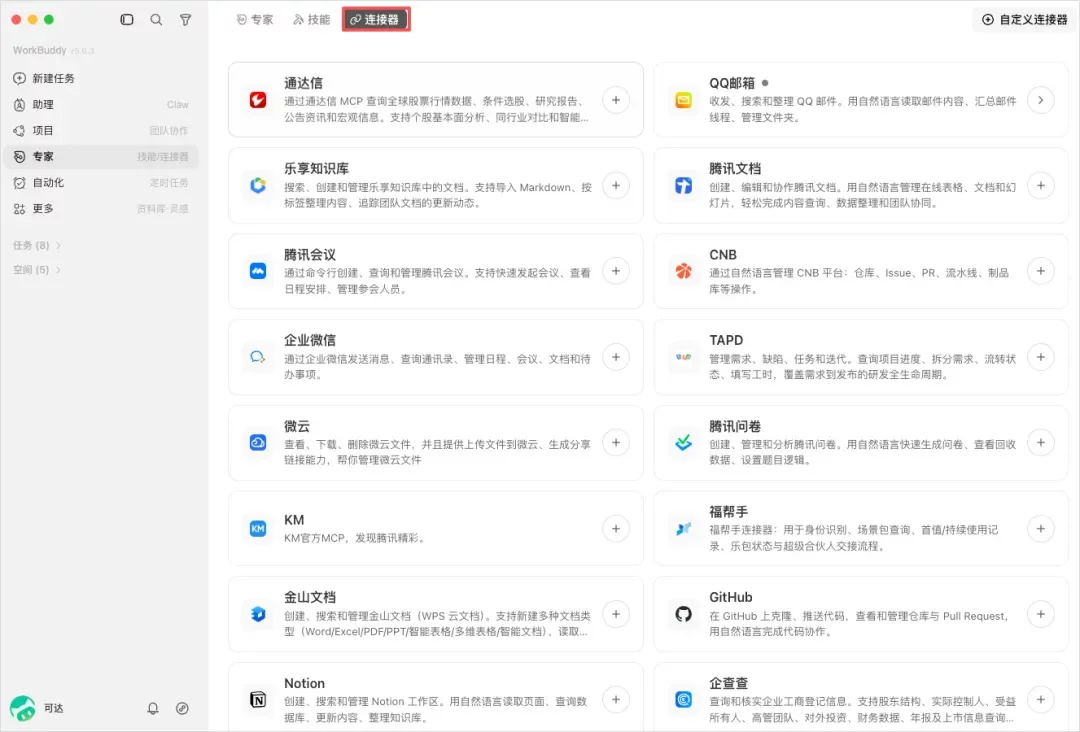Screen dimensions: 1080x732
Task: Add the KM connector
Action: click(x=616, y=529)
